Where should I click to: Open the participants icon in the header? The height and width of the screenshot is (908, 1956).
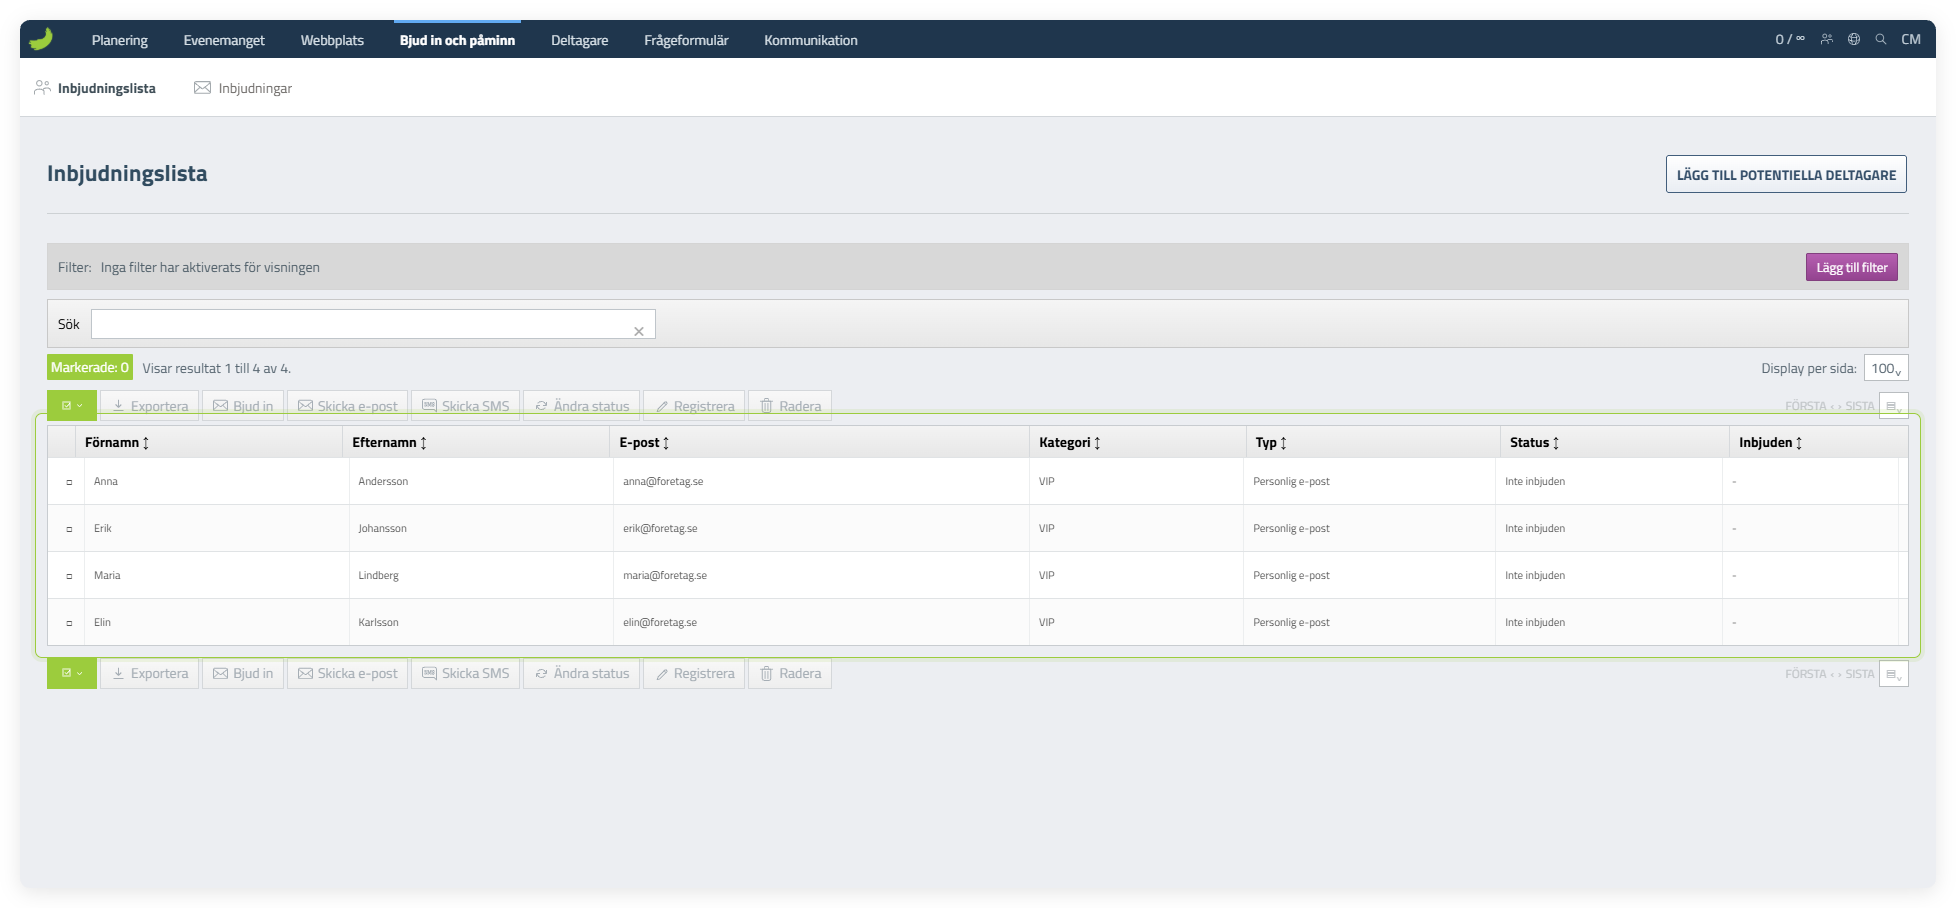pos(1827,39)
